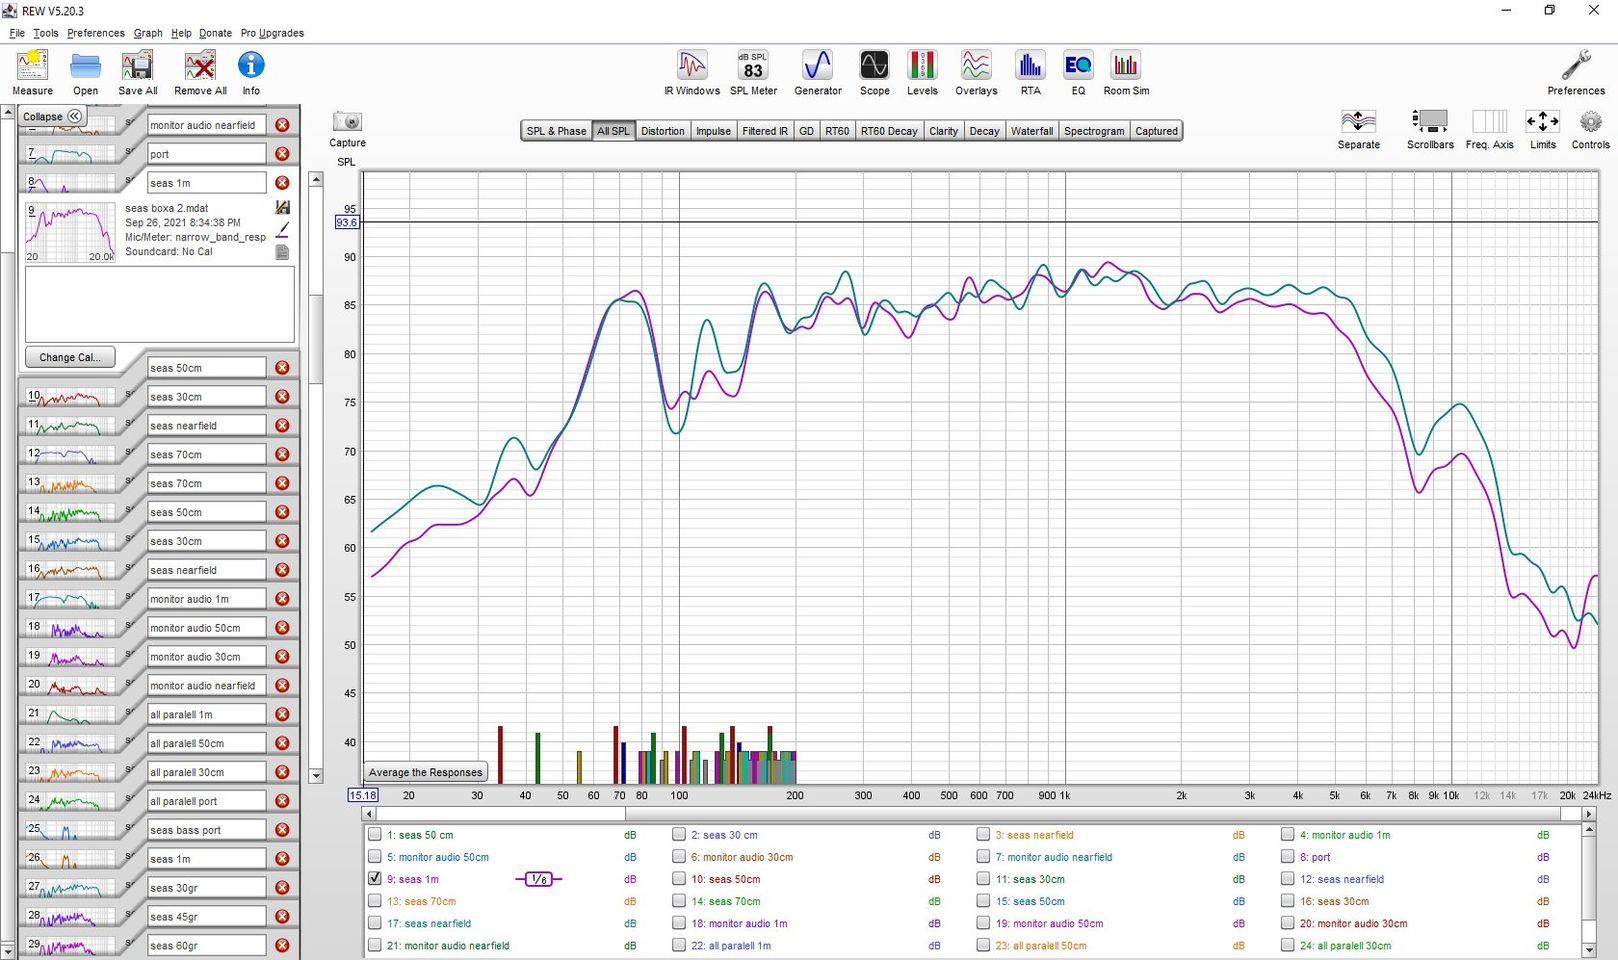This screenshot has width=1618, height=960.
Task: Enable the '21: monitor audio nearfield' trace
Action: pyautogui.click(x=375, y=945)
